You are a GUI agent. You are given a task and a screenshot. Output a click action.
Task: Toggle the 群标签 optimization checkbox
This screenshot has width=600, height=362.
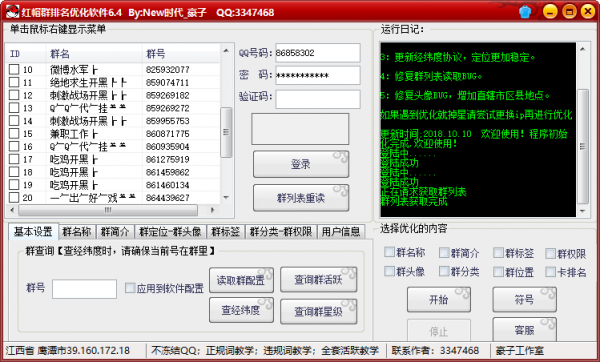coord(498,252)
